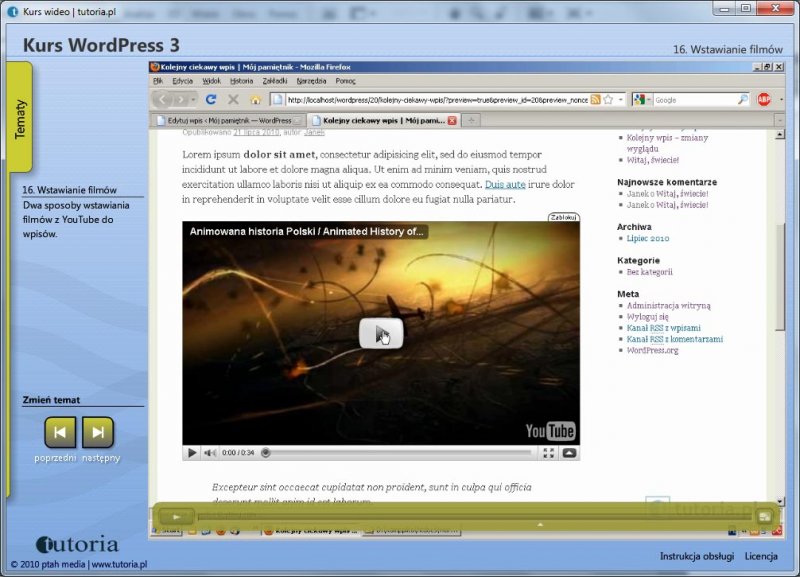Click the RSS feed icon in address bar
Viewport: 800px width, 577px height.
click(x=596, y=100)
